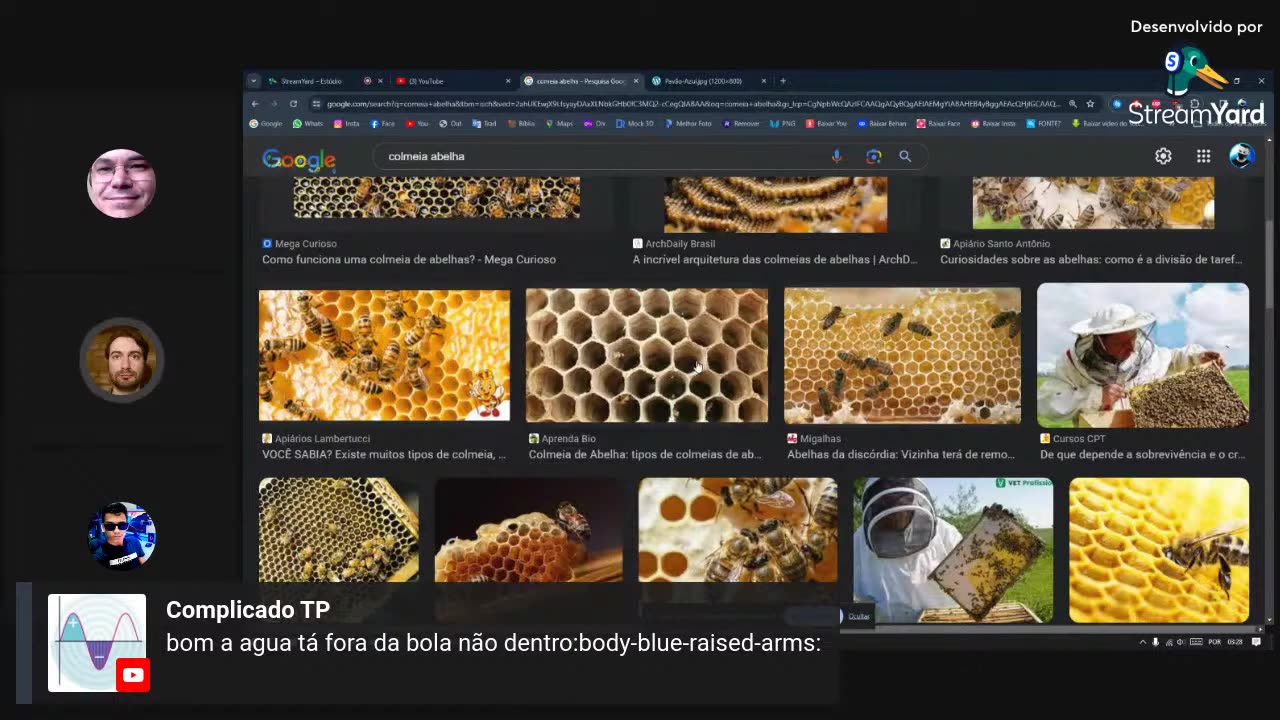Open the Maps bookmark
Screen dimensions: 1280x720
pyautogui.click(x=559, y=124)
